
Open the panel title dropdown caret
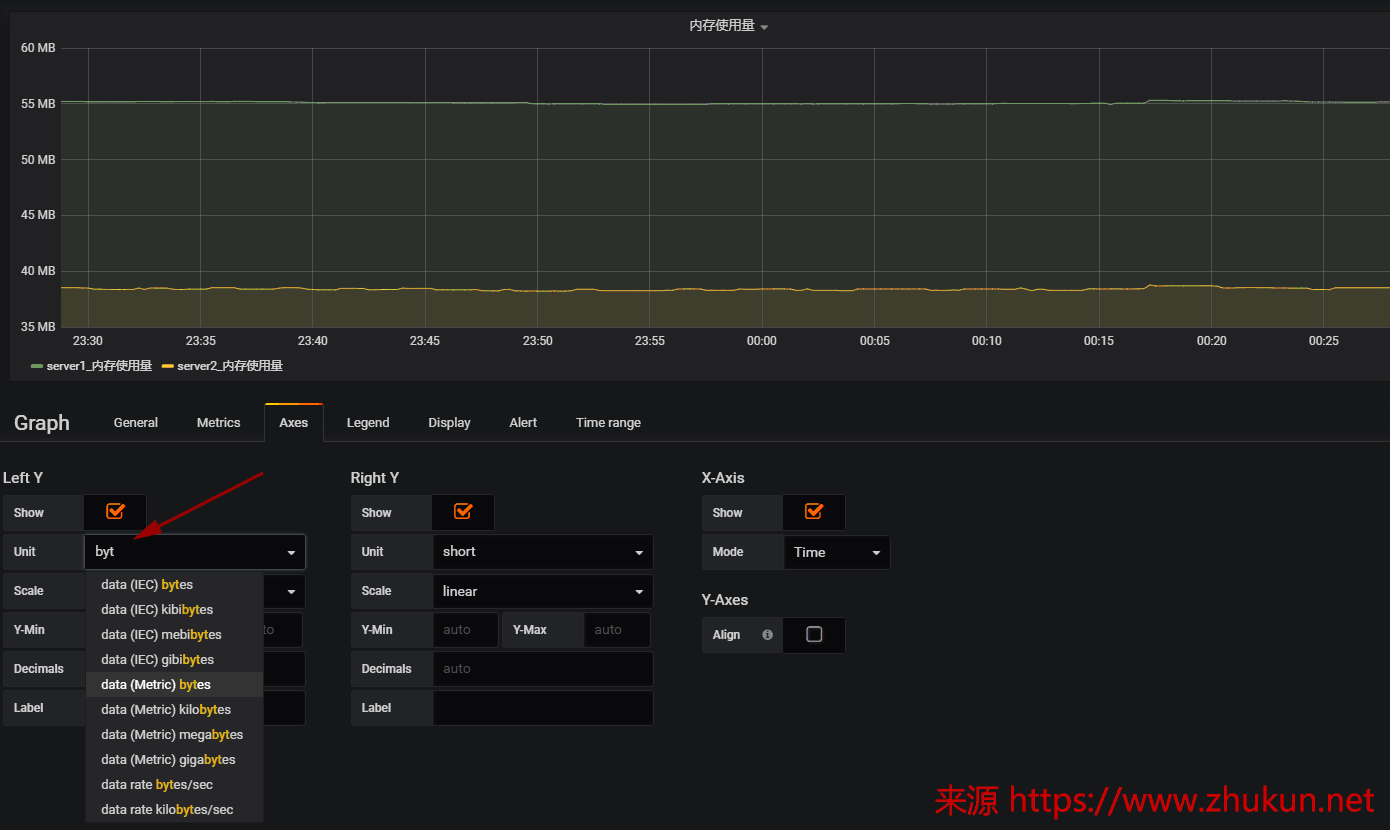pyautogui.click(x=764, y=27)
